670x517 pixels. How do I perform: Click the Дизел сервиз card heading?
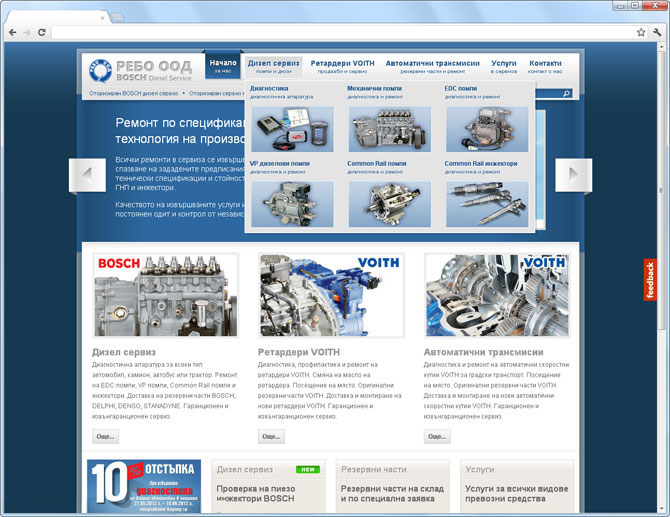[124, 352]
